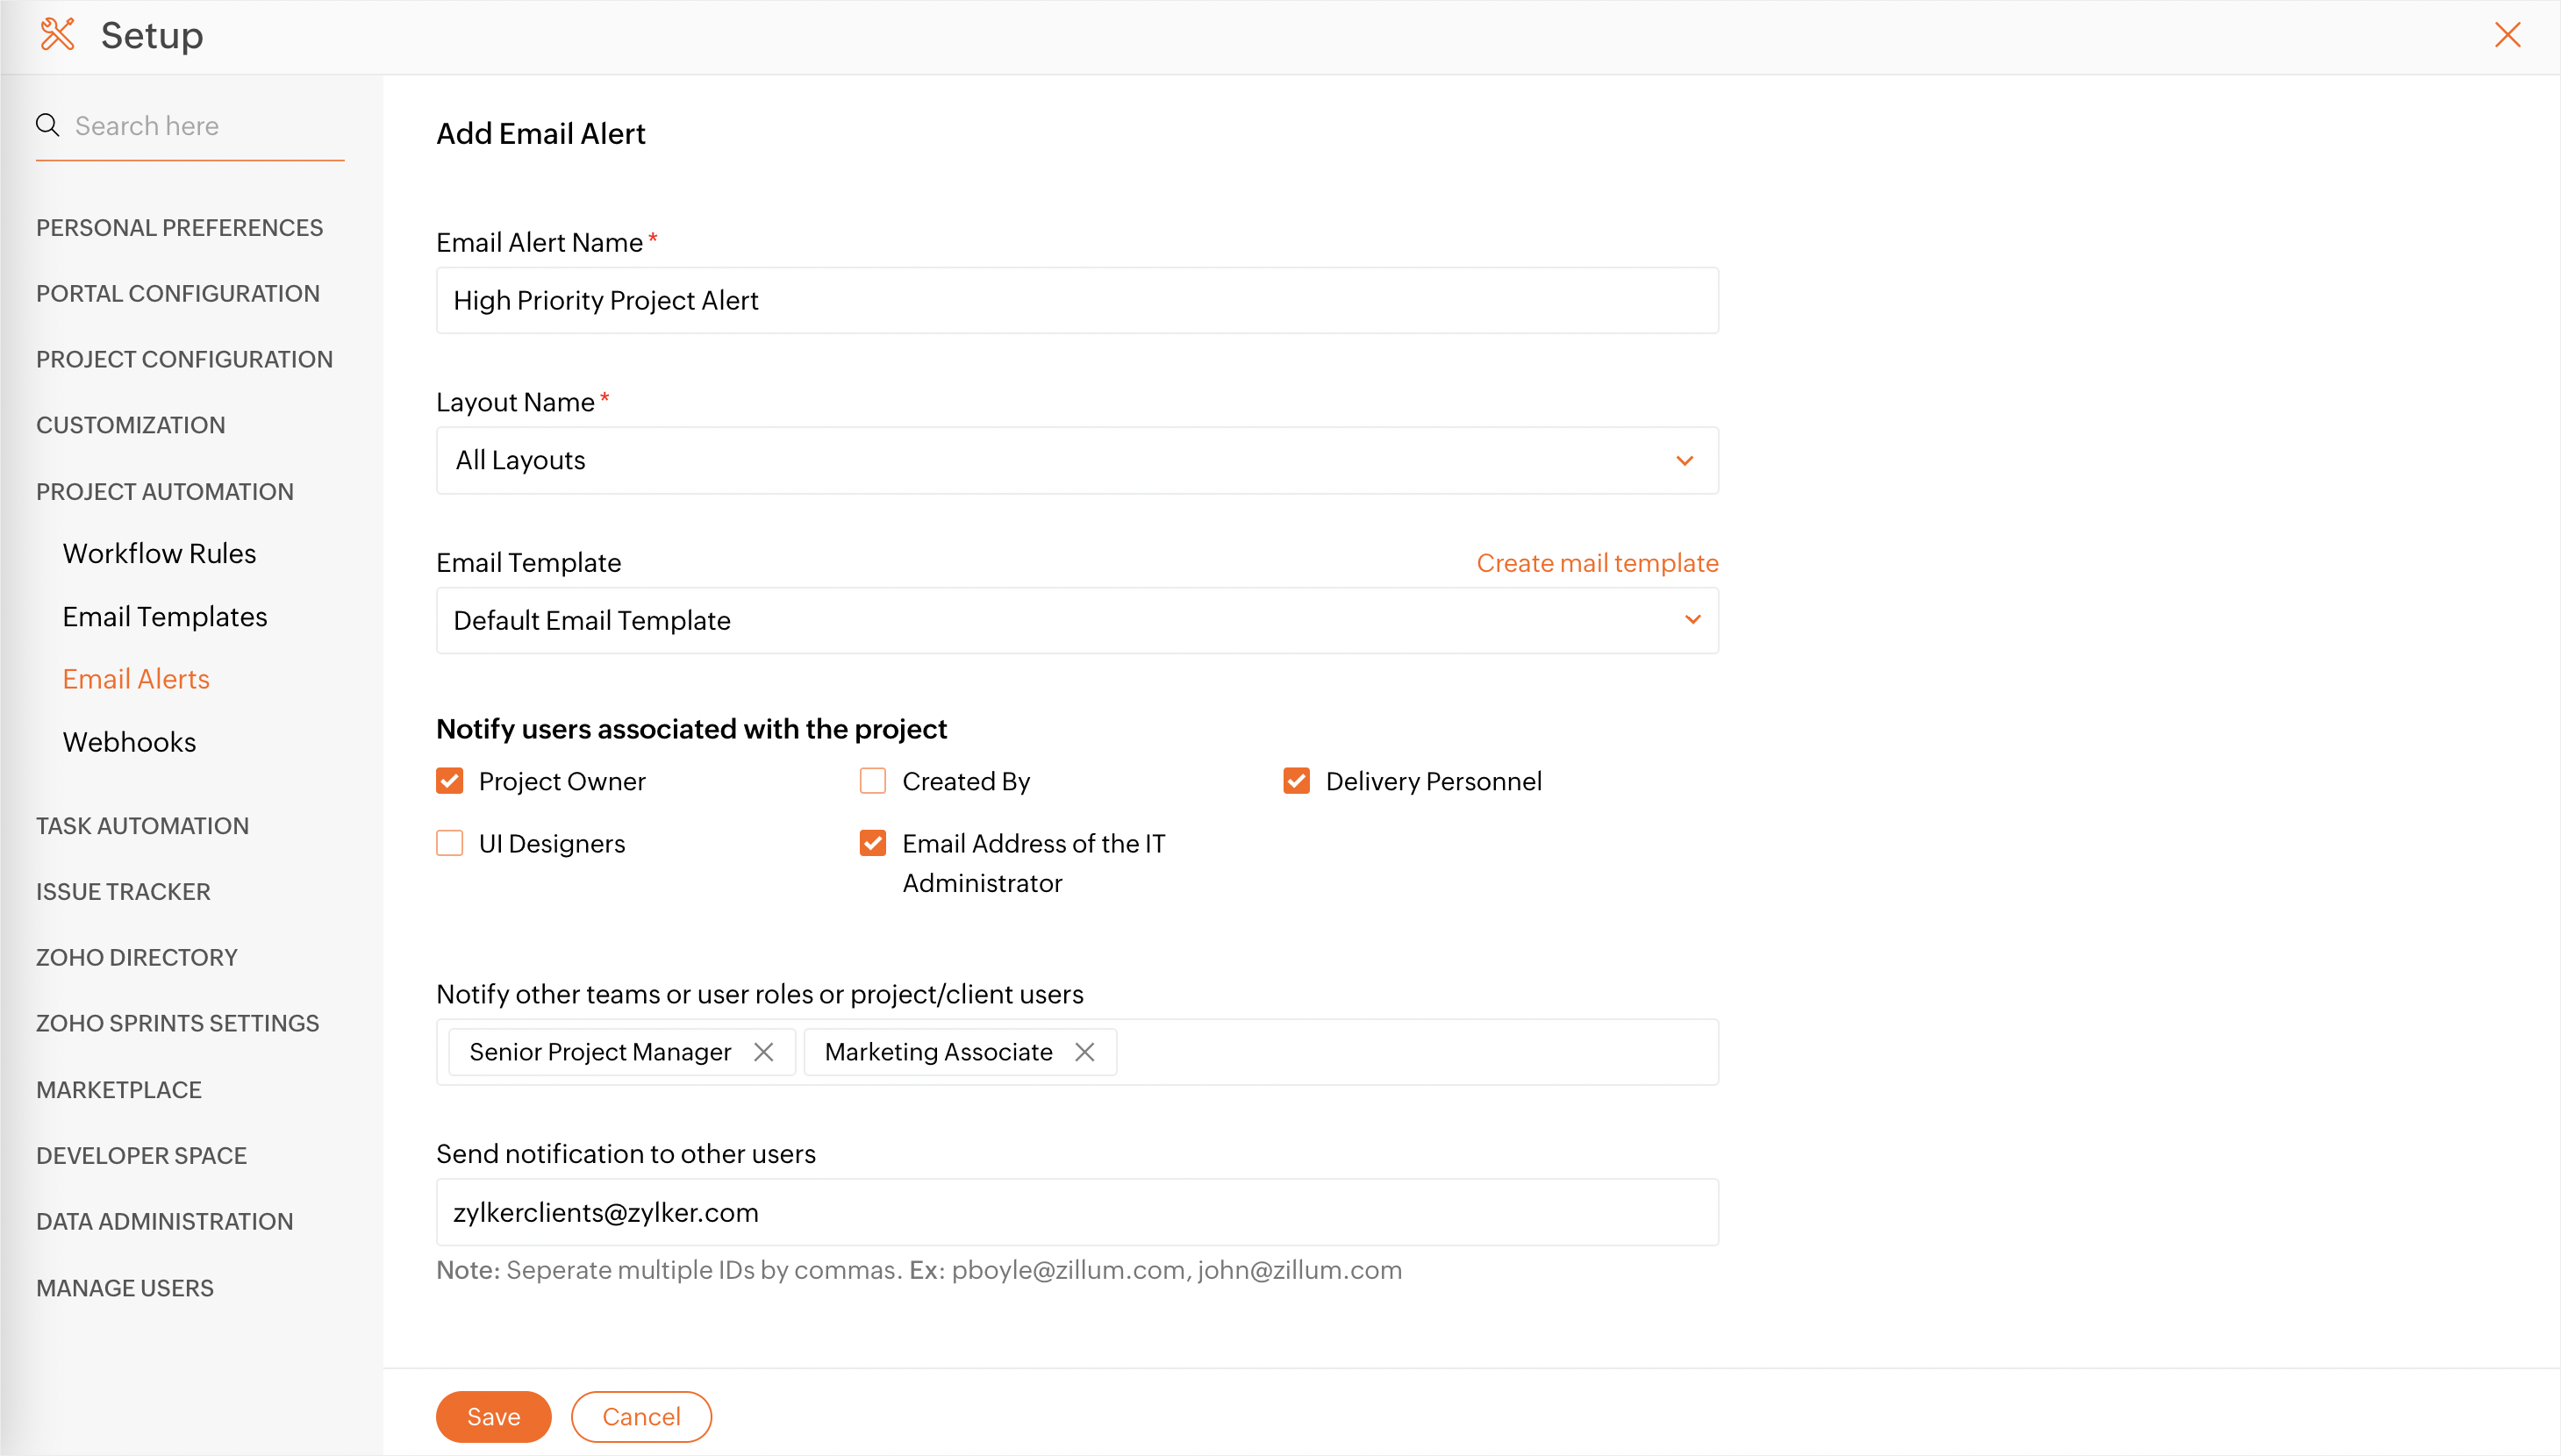Remove the Senior Project Manager tag
This screenshot has height=1456, width=2561.
763,1052
